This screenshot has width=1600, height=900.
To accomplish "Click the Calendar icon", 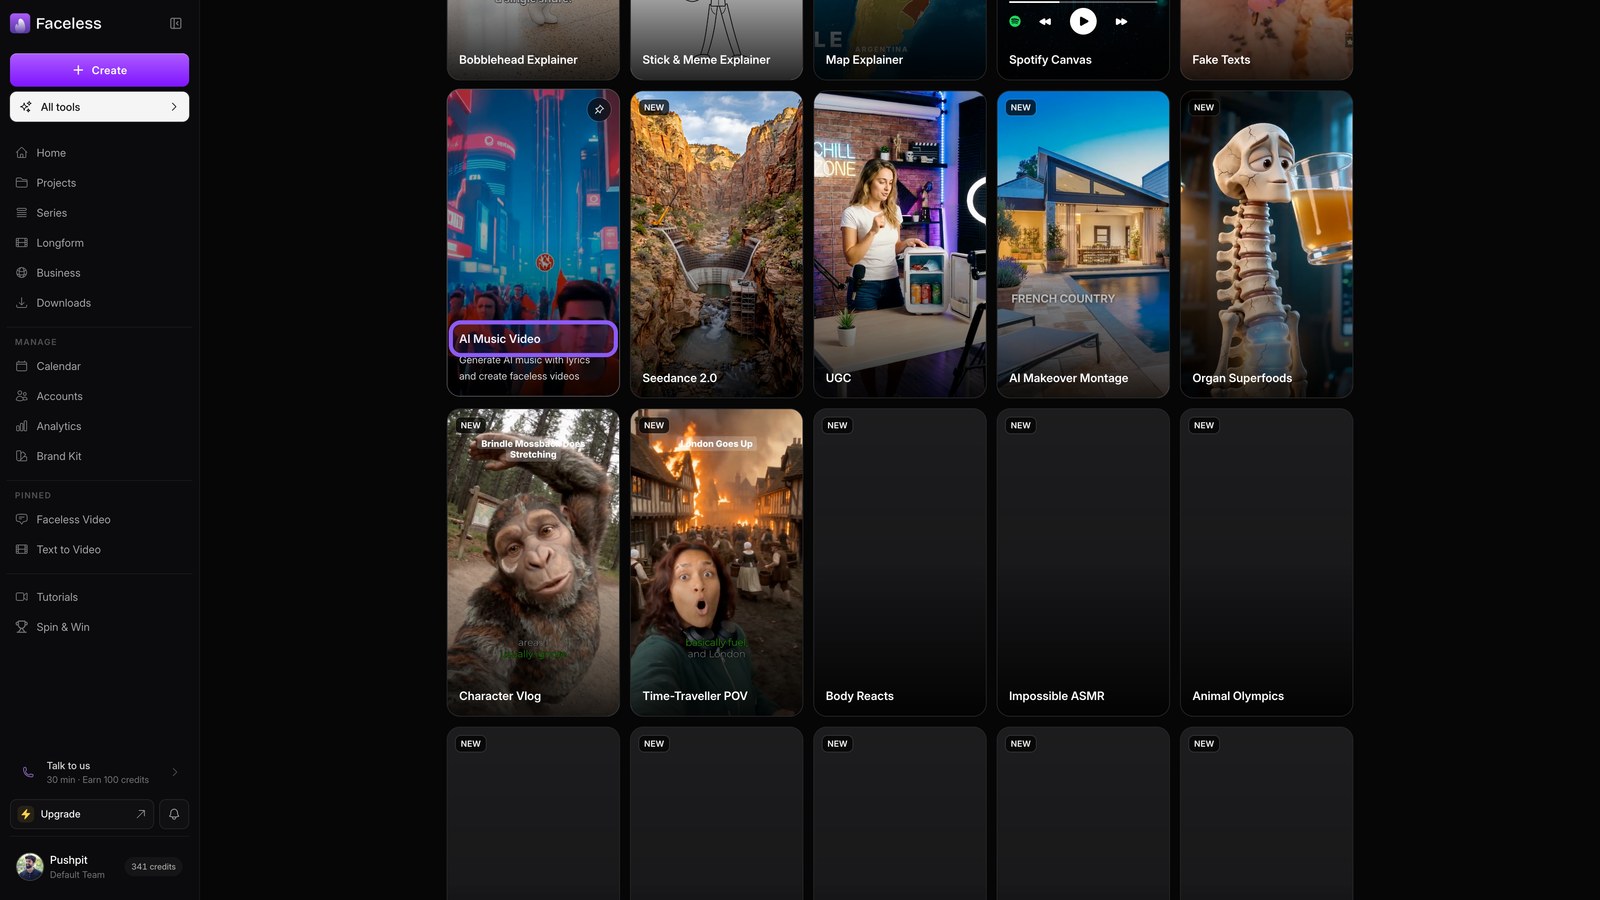I will point(22,366).
